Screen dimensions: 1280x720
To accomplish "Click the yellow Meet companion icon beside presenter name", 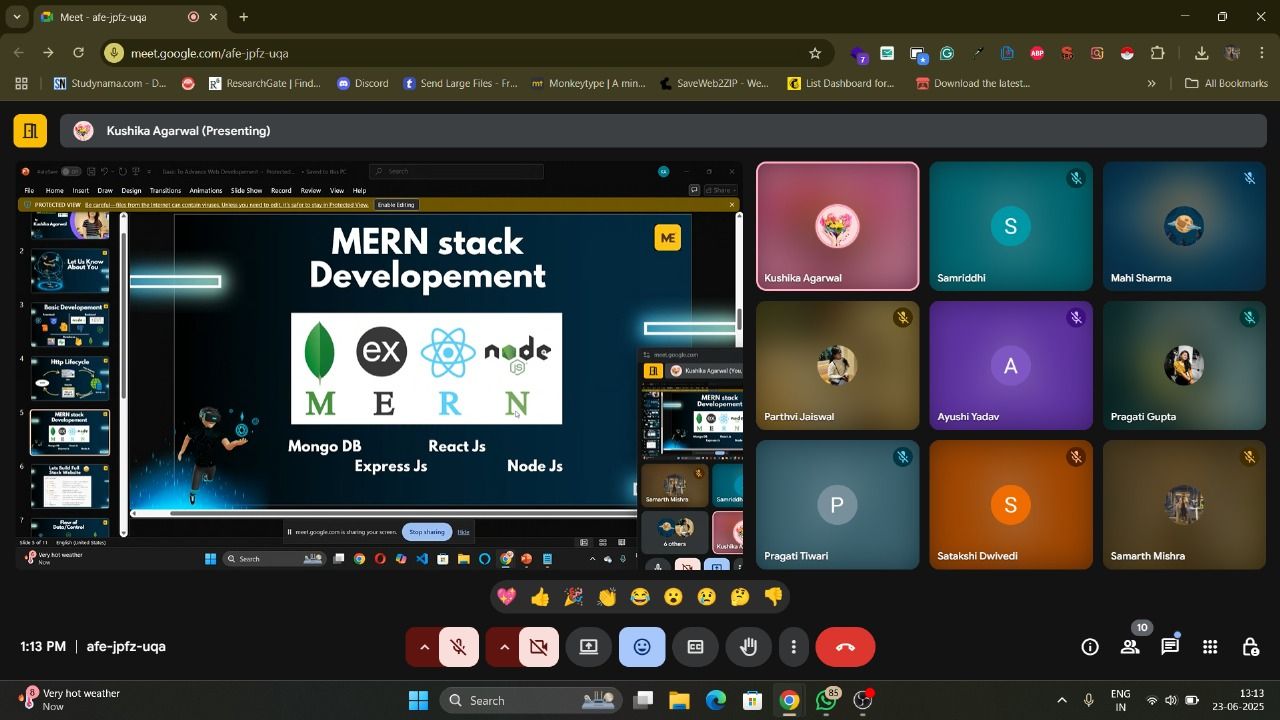I will [x=30, y=131].
